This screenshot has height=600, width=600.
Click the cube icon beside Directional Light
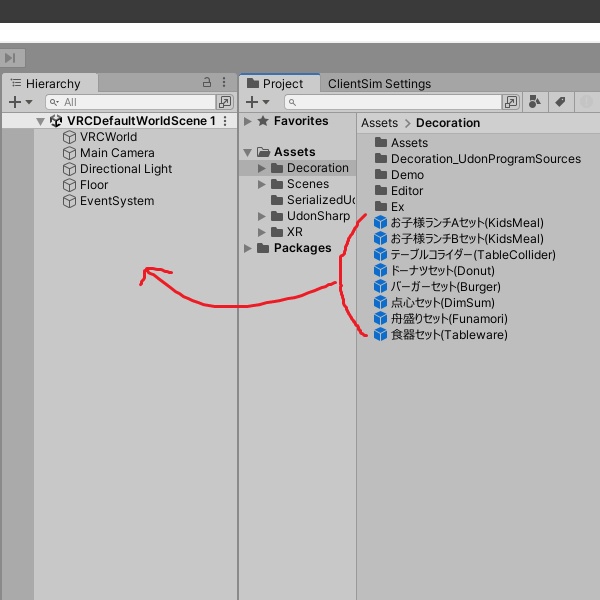(x=69, y=169)
